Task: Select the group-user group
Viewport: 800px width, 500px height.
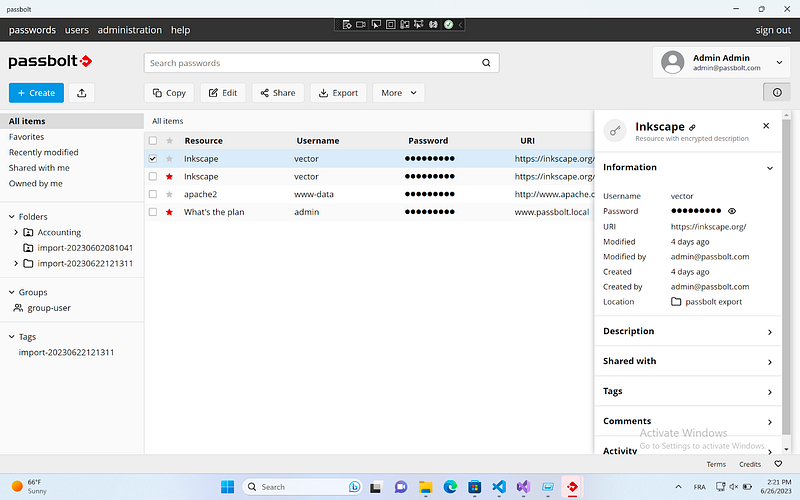Action: point(42,308)
